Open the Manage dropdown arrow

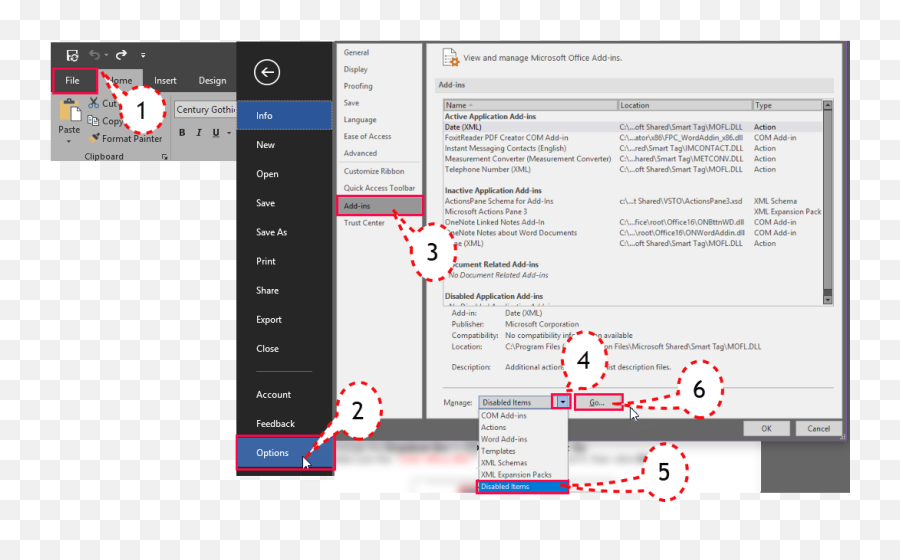[562, 402]
